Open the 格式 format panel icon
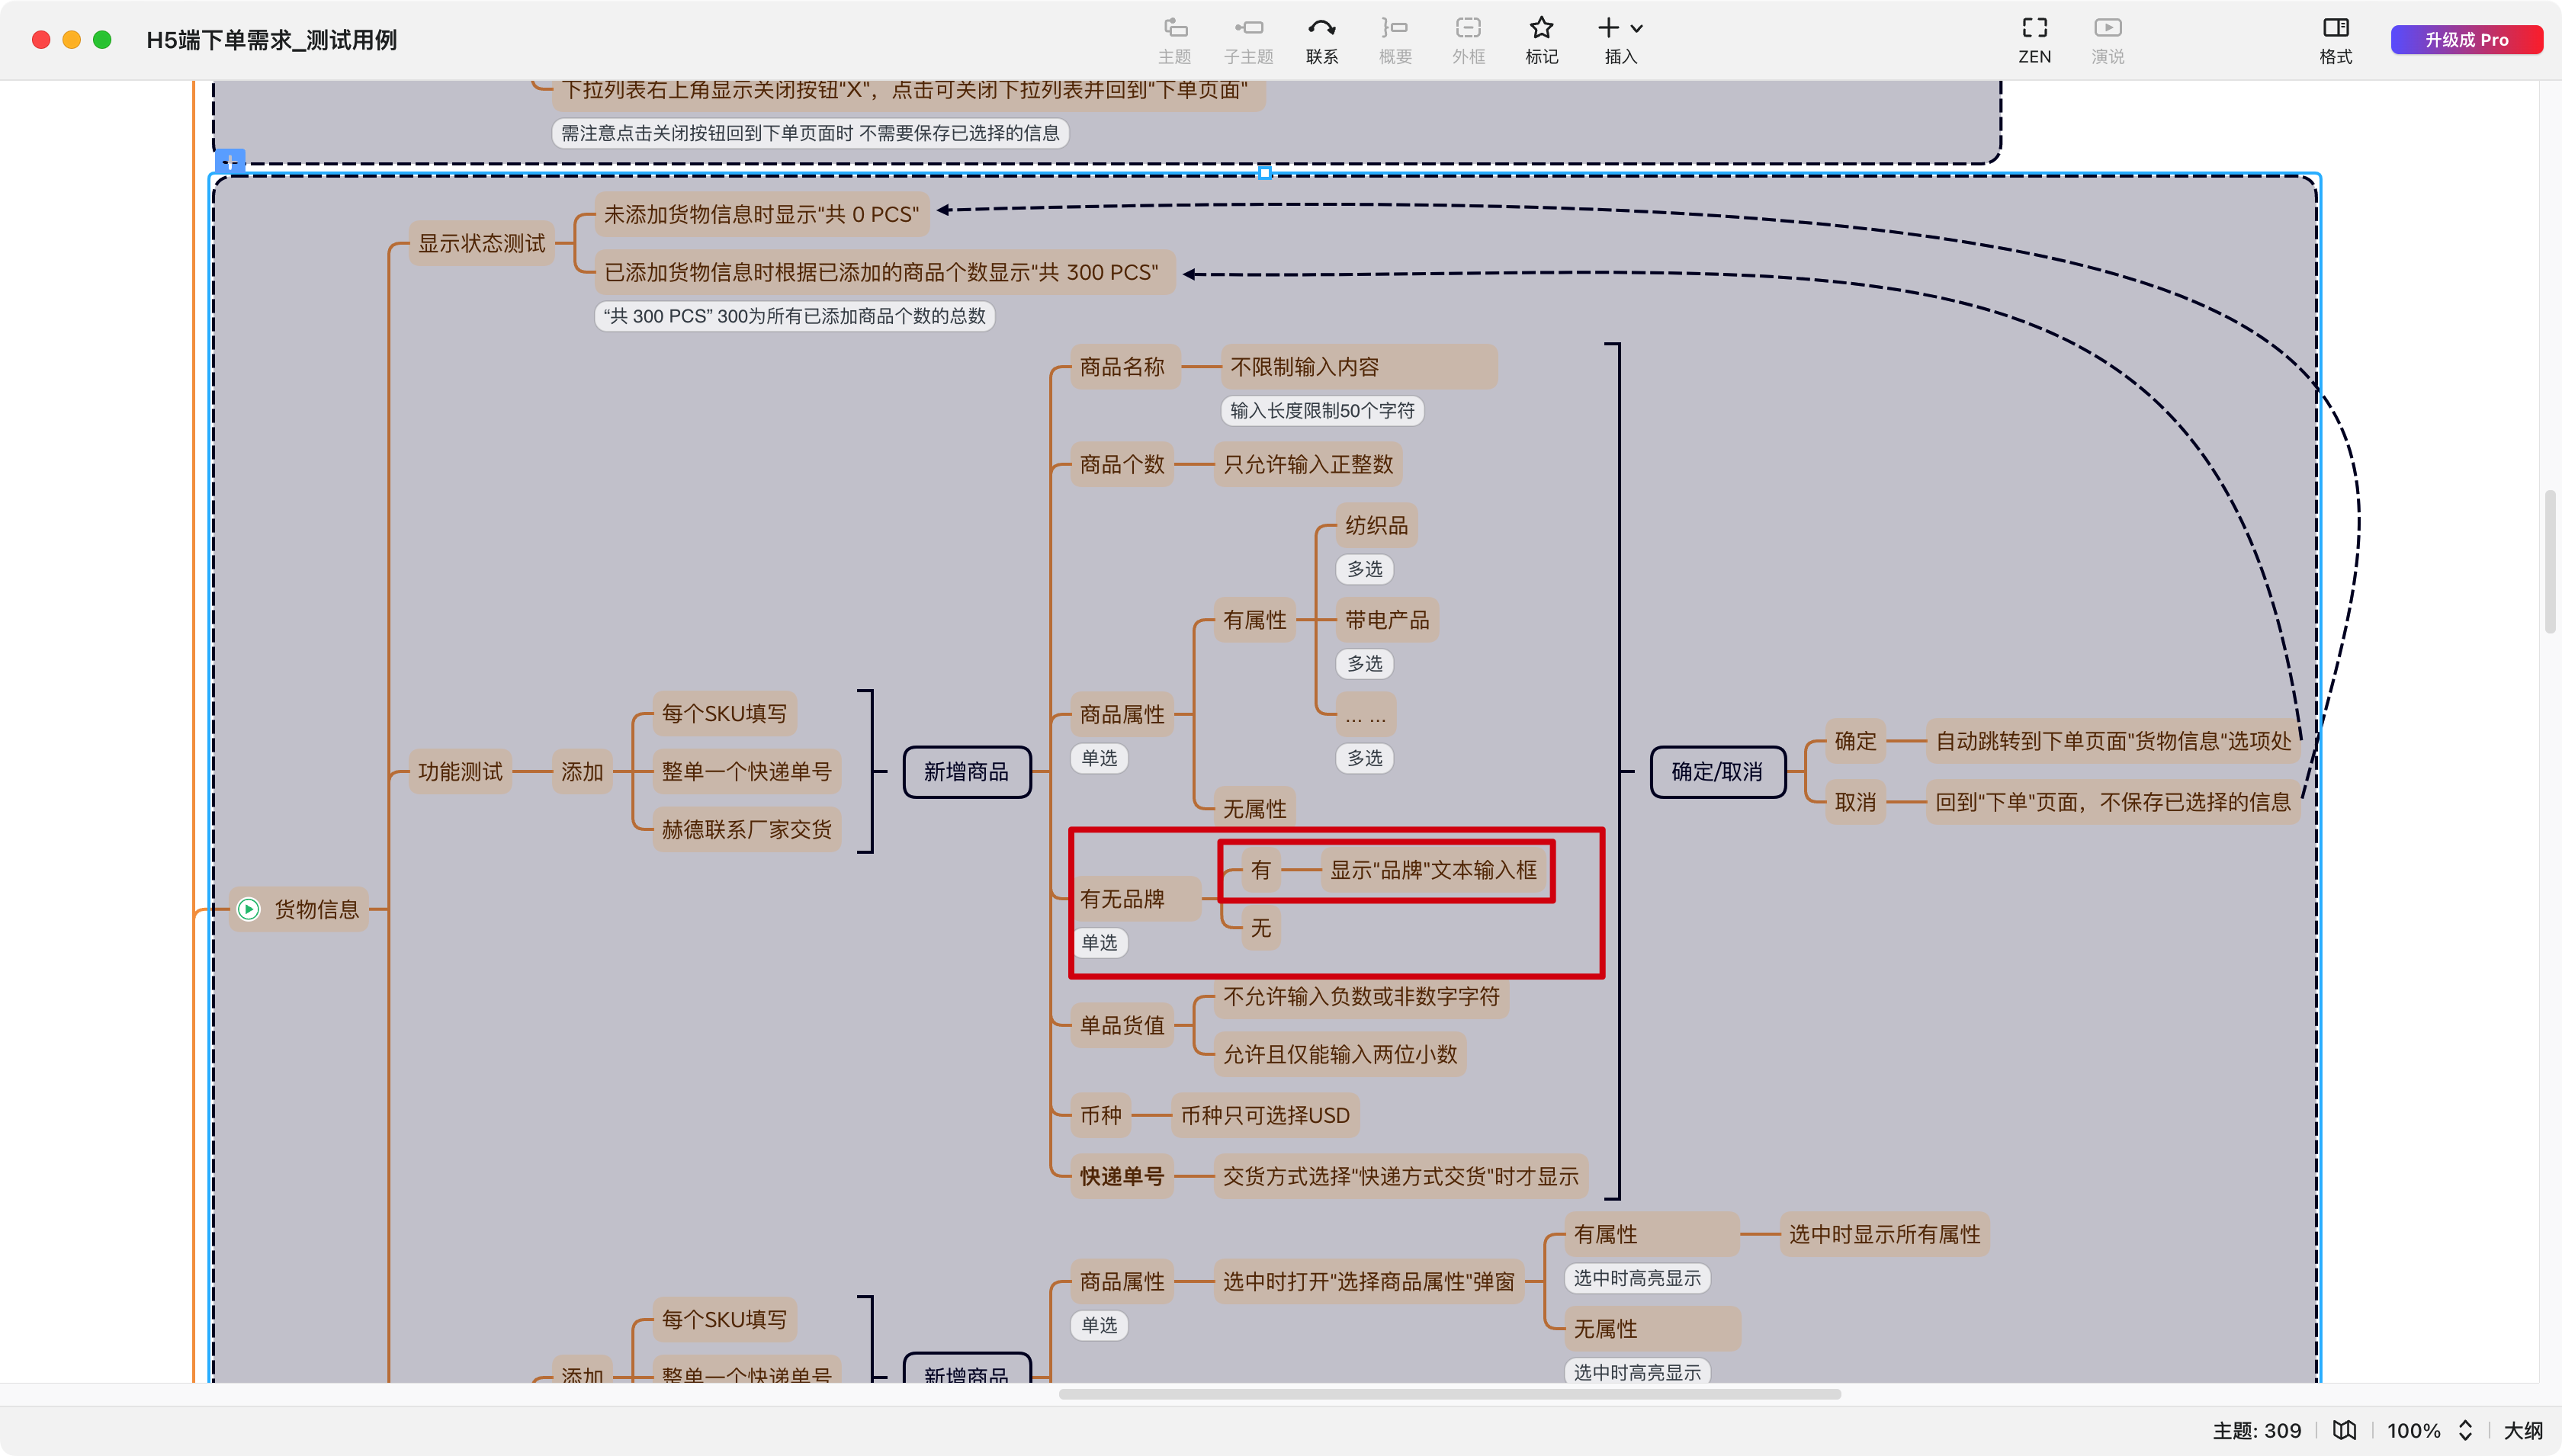2562x1456 pixels. pos(2335,28)
